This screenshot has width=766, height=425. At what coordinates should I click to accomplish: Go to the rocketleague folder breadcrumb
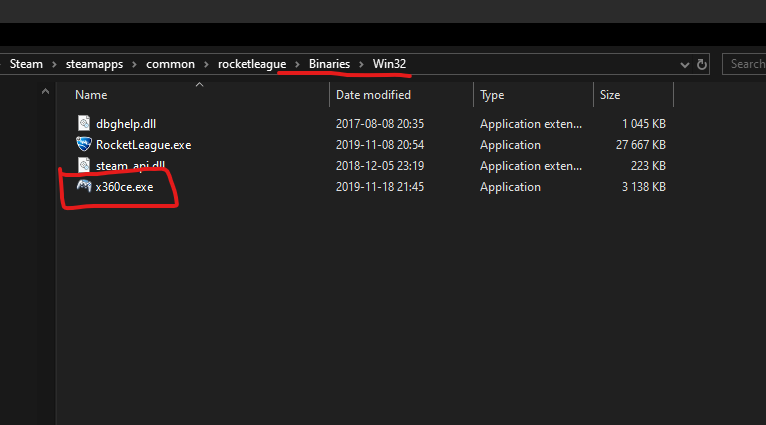point(252,64)
